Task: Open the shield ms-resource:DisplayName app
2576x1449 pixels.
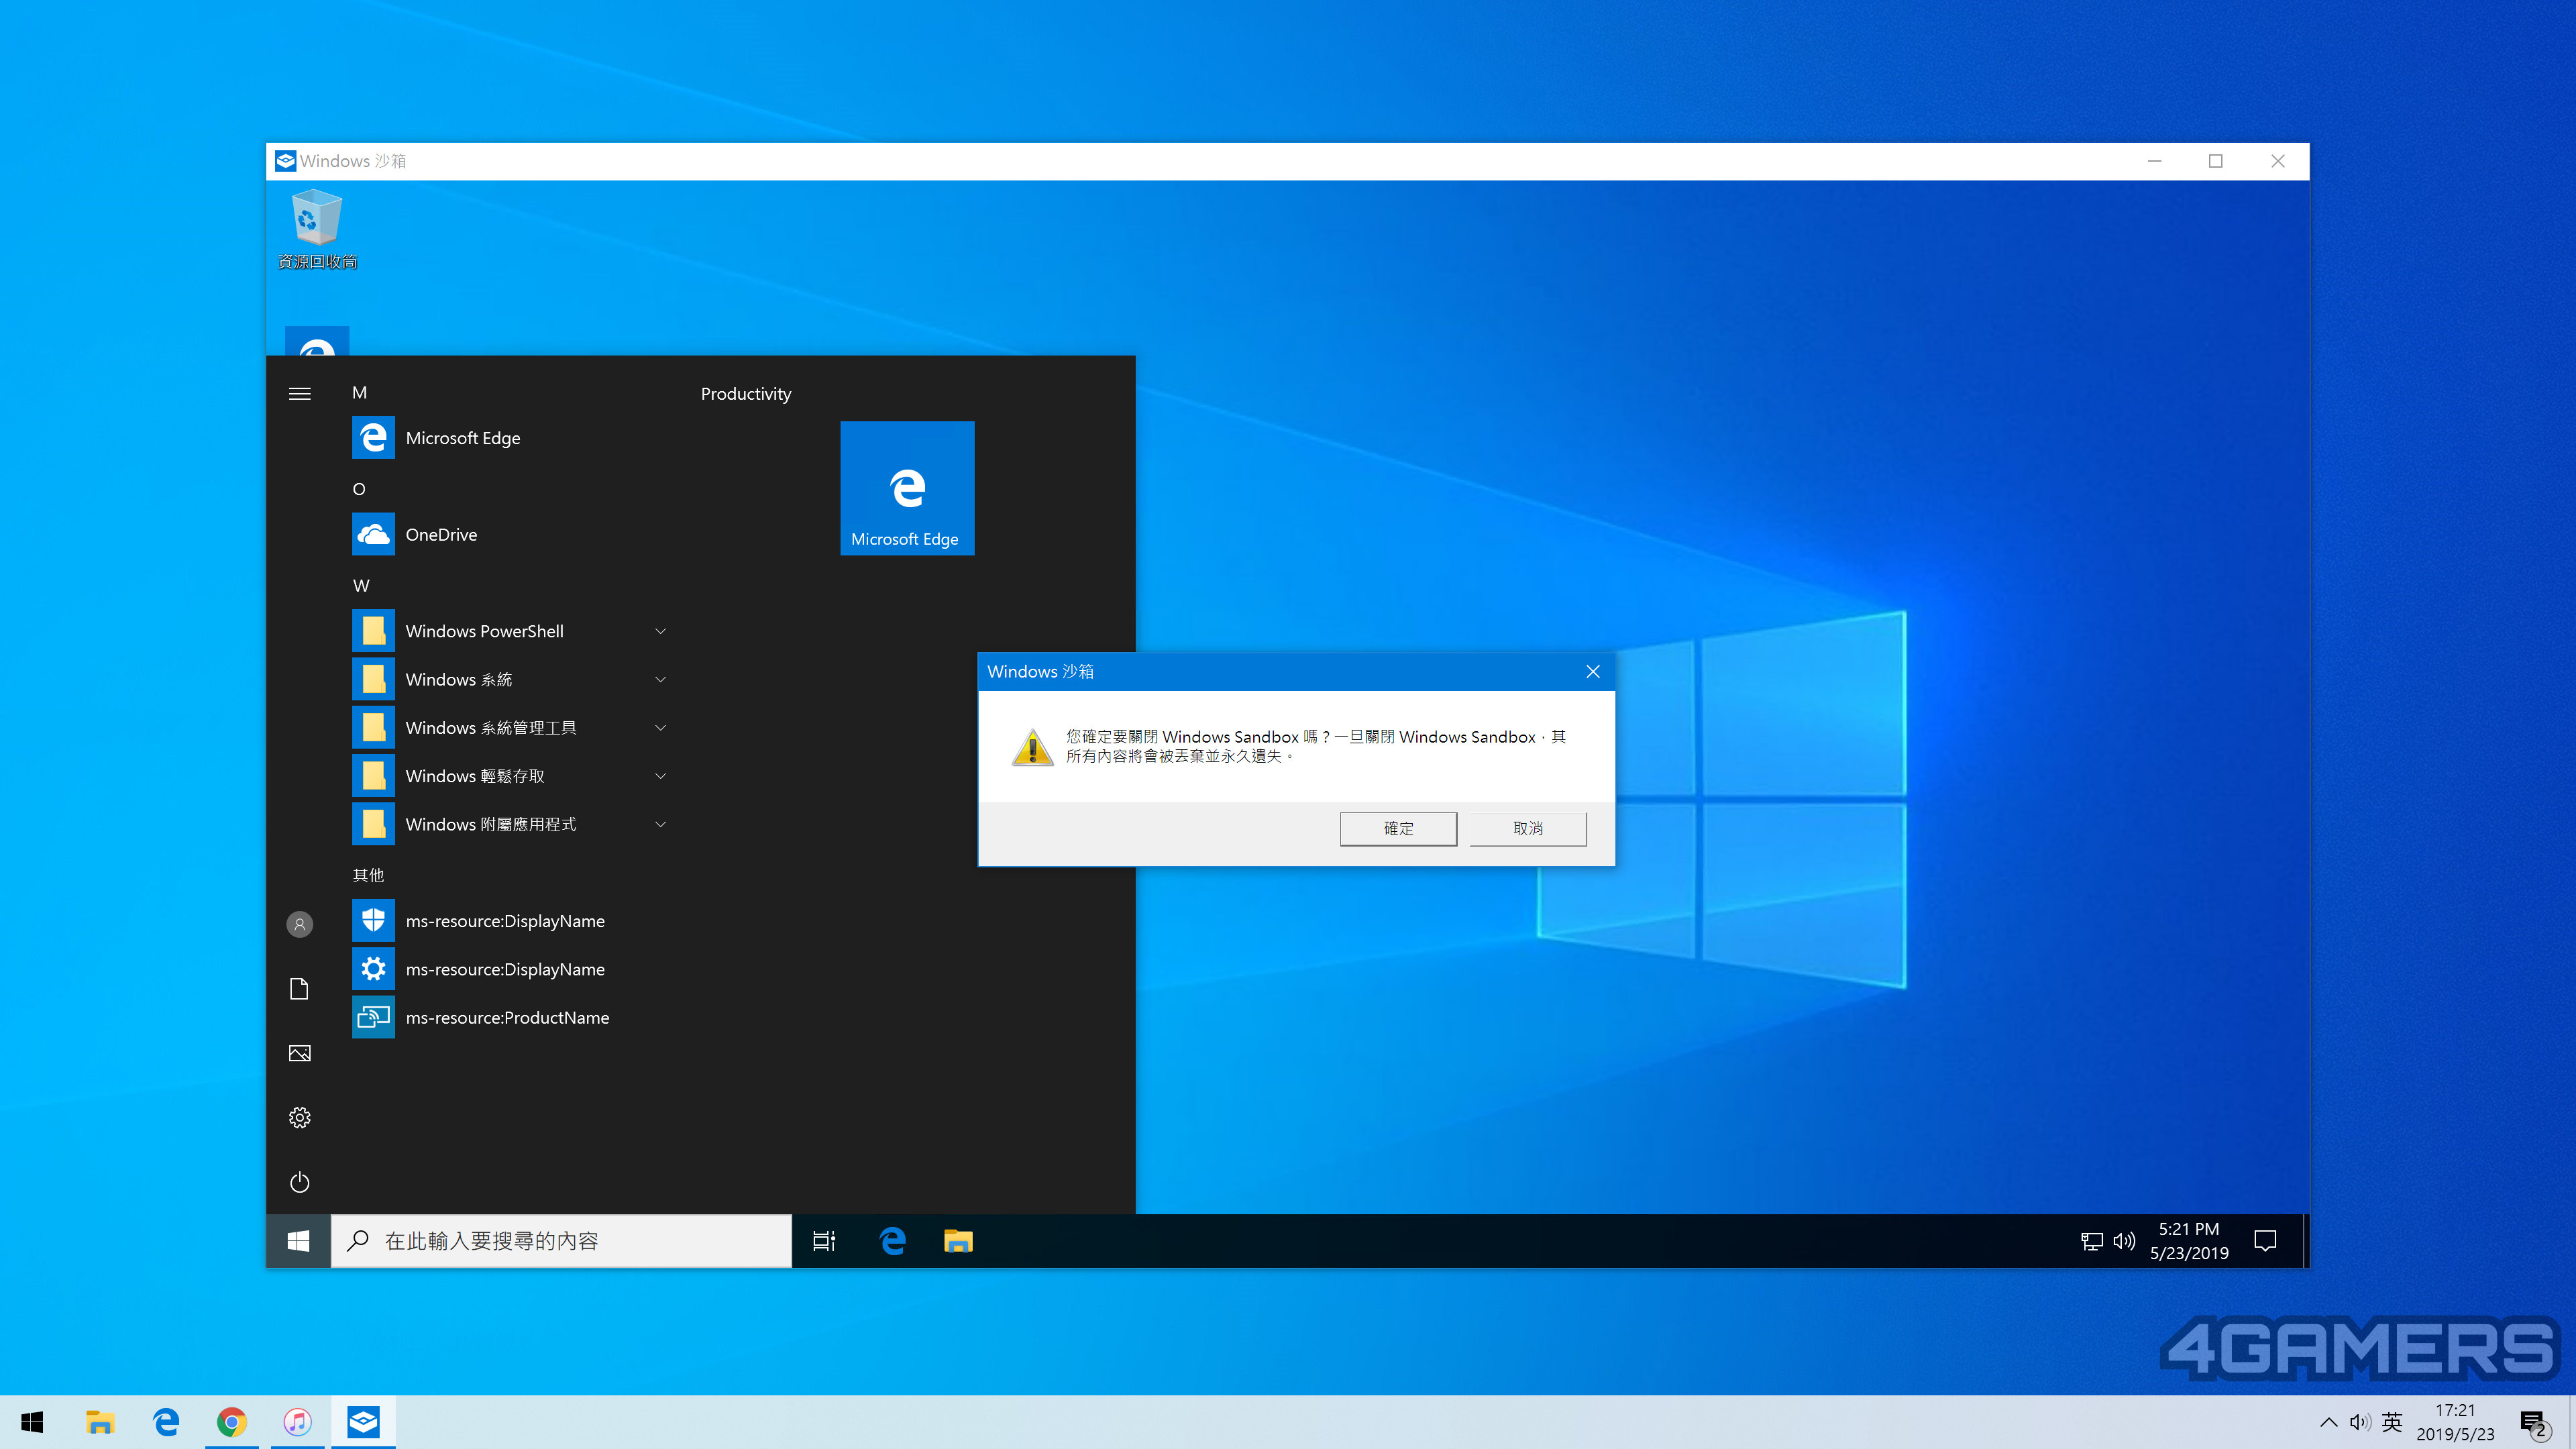Action: point(510,921)
